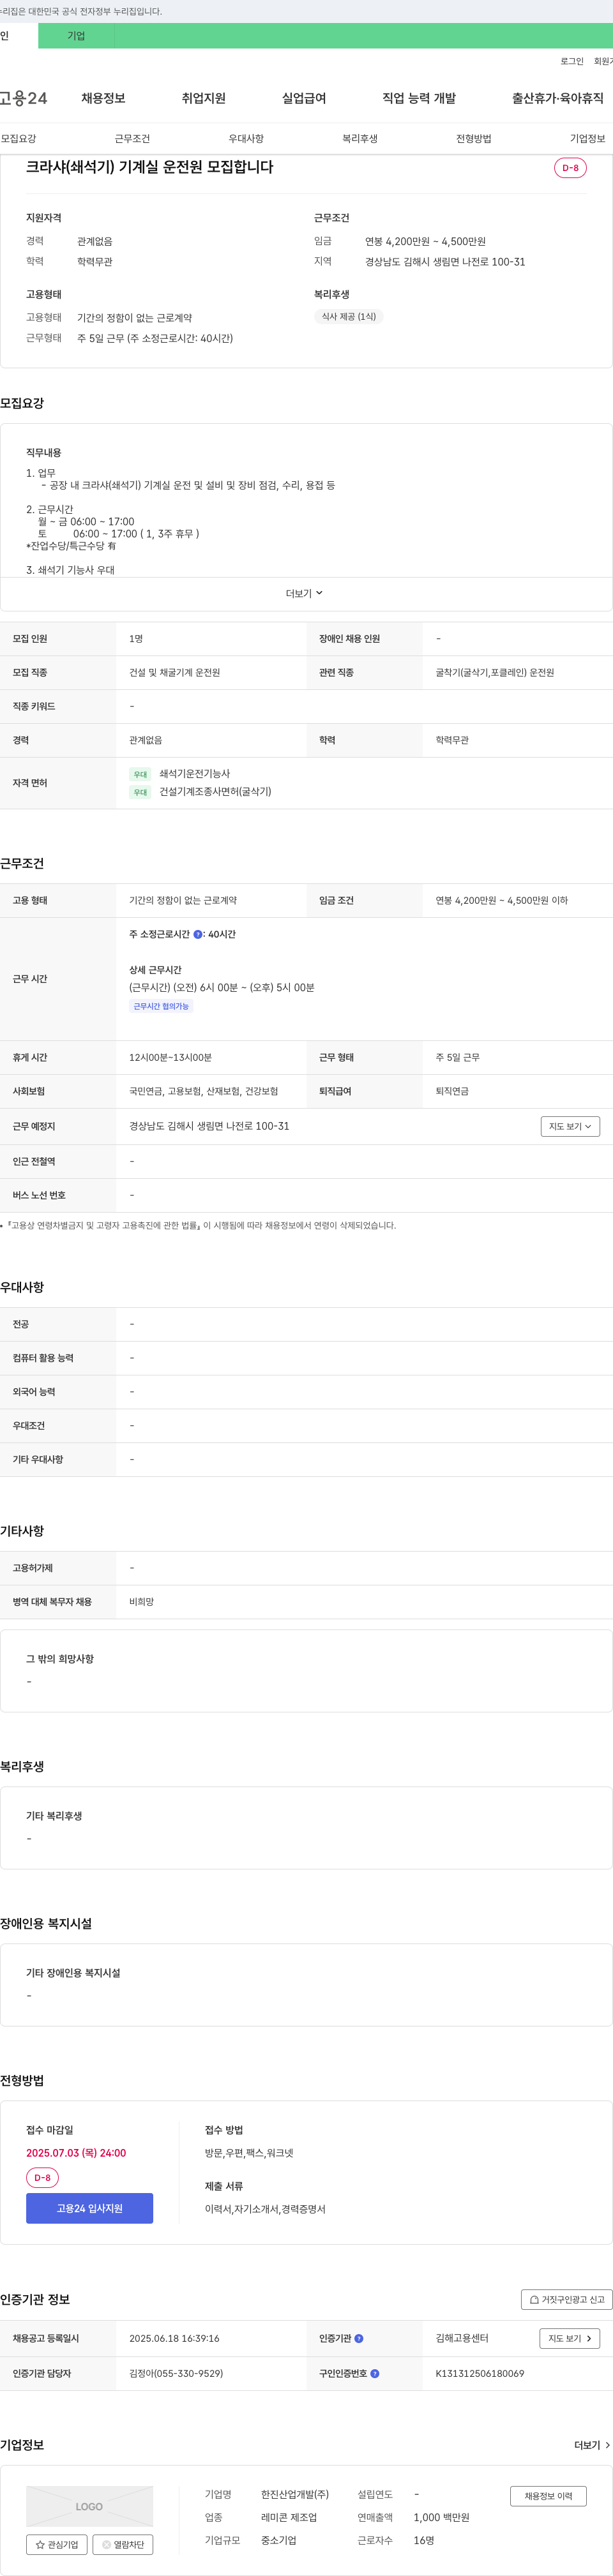Block viewing with 열람차단 button
Image resolution: width=613 pixels, height=2576 pixels.
(x=123, y=2545)
